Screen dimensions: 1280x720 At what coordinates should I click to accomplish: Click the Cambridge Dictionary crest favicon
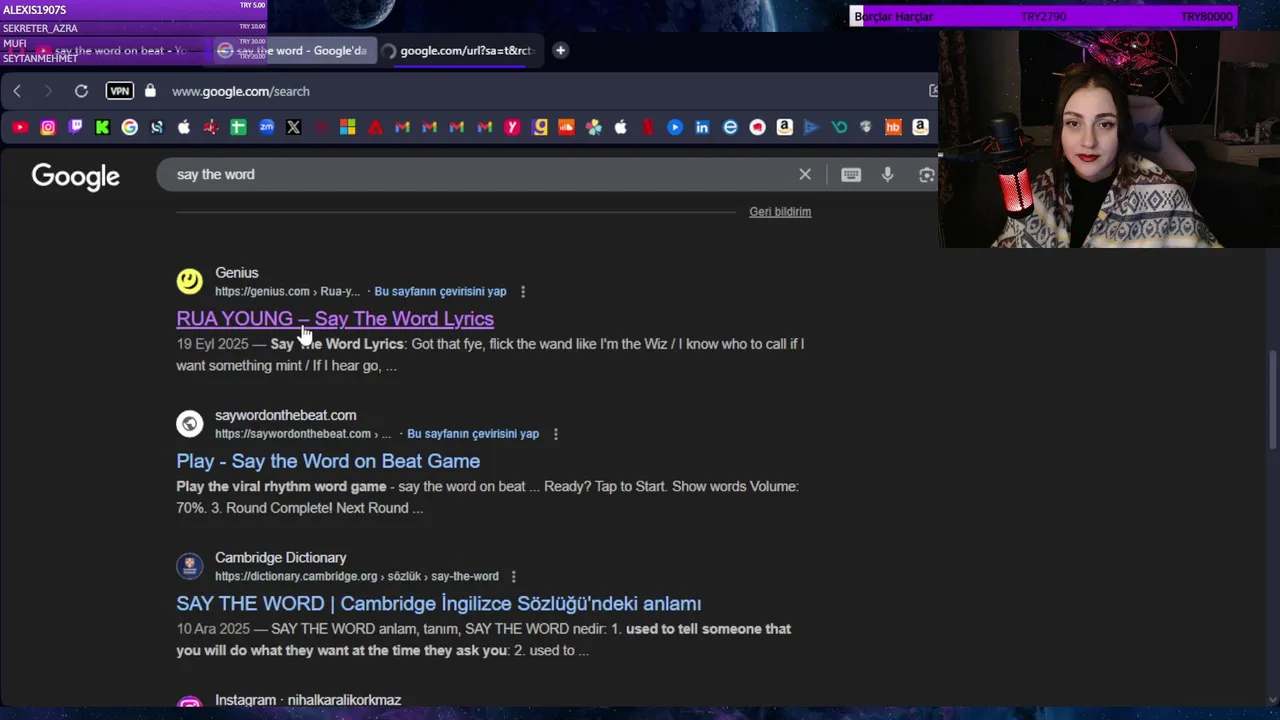tap(189, 566)
